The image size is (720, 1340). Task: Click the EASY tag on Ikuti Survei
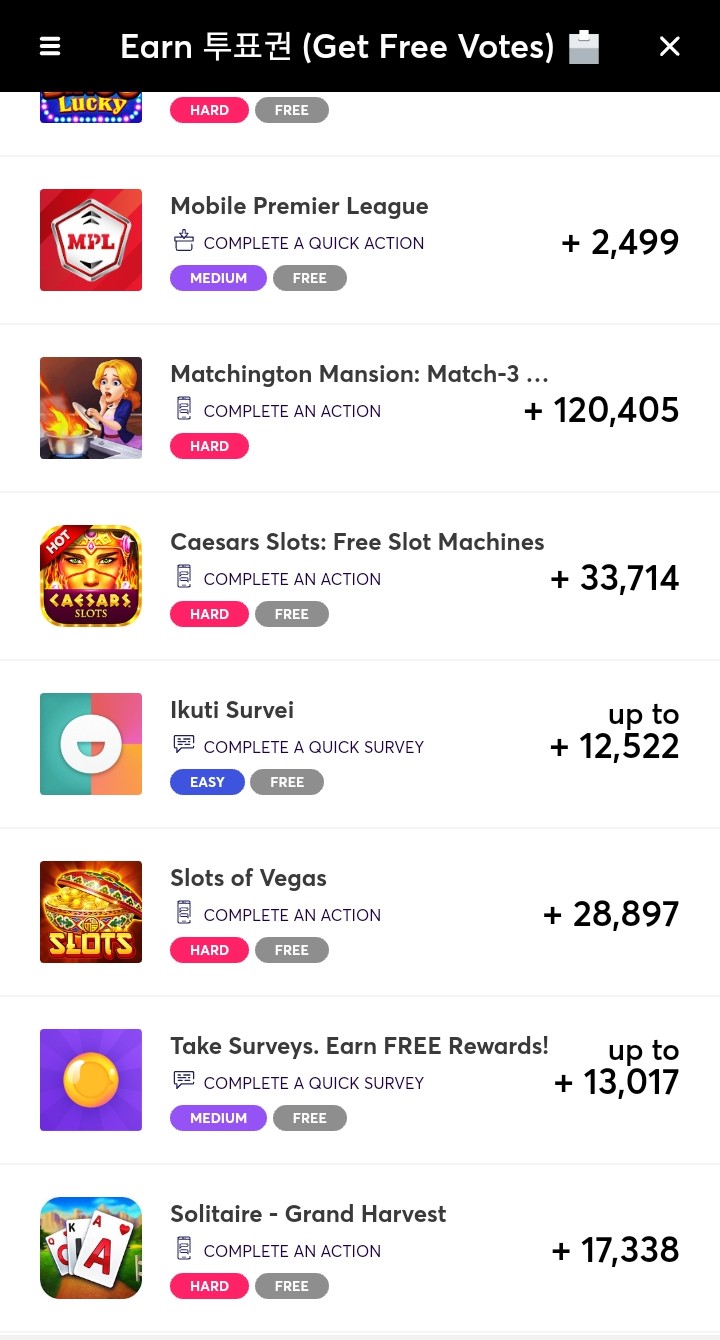[207, 782]
